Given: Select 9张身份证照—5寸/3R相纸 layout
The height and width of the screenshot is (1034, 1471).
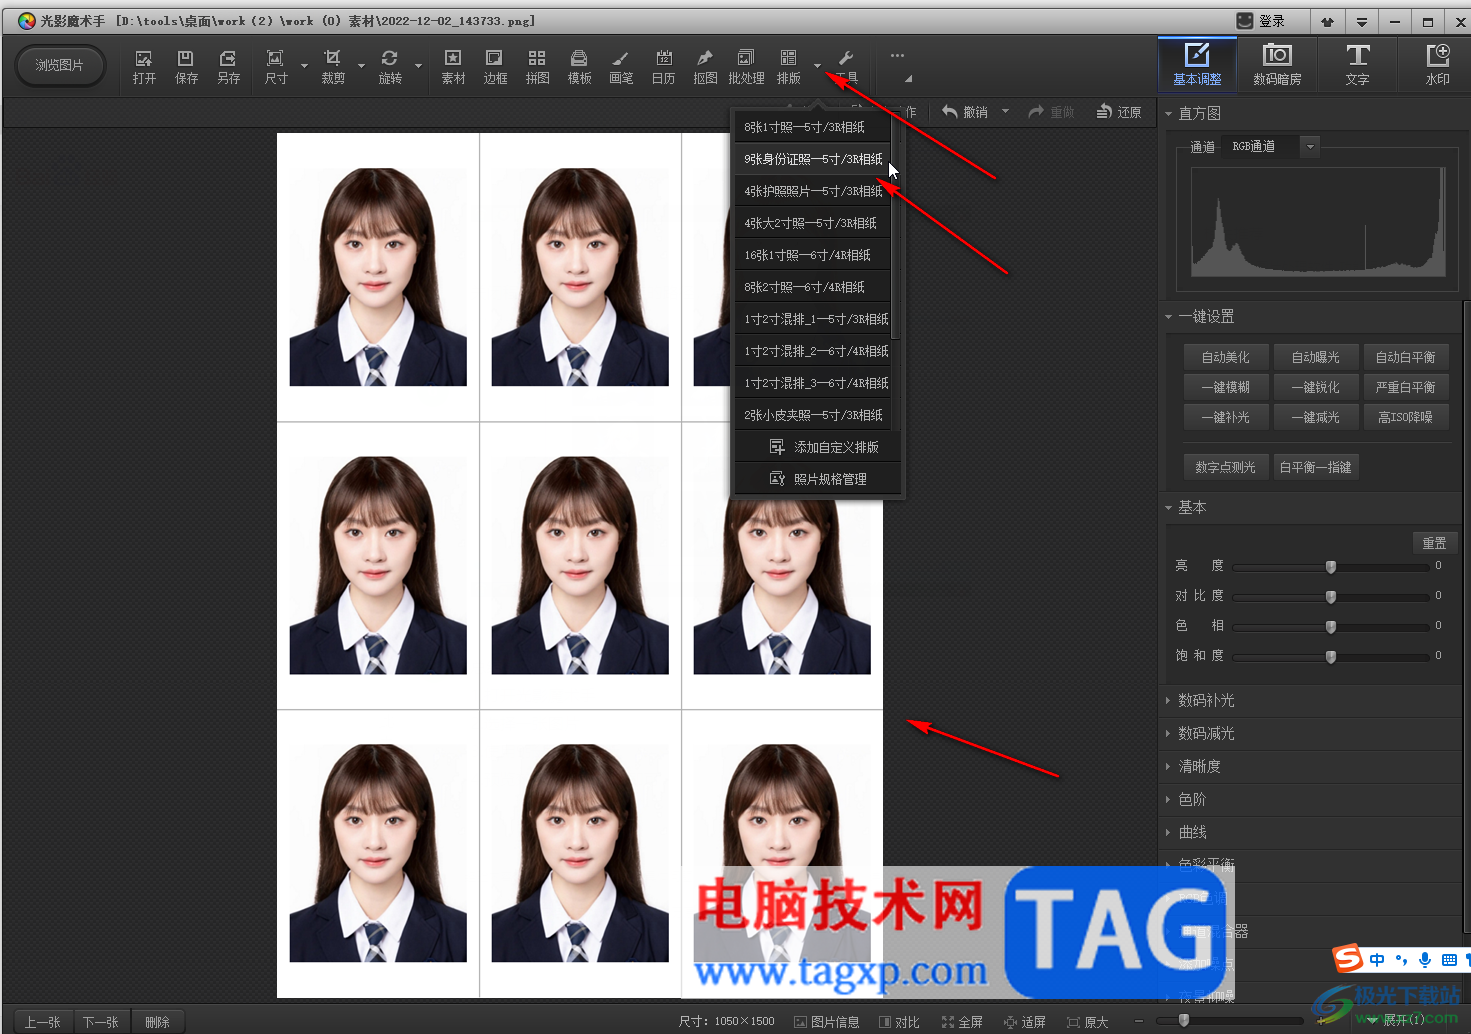Looking at the screenshot, I should tap(812, 159).
